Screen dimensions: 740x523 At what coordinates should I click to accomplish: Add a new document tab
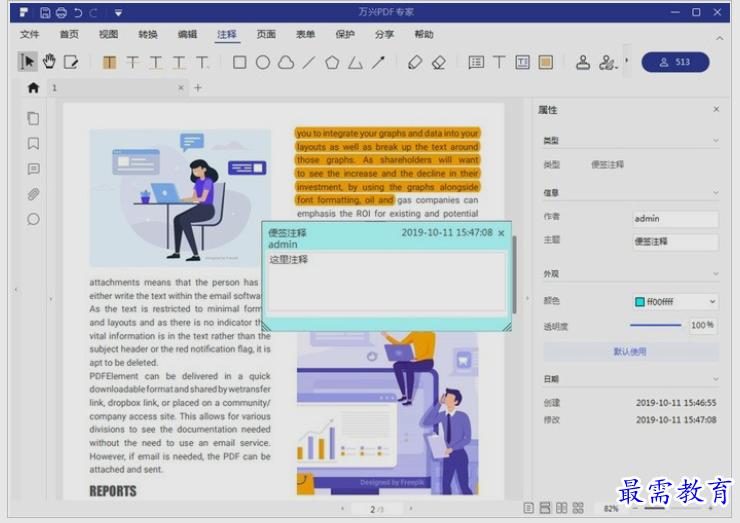[198, 88]
